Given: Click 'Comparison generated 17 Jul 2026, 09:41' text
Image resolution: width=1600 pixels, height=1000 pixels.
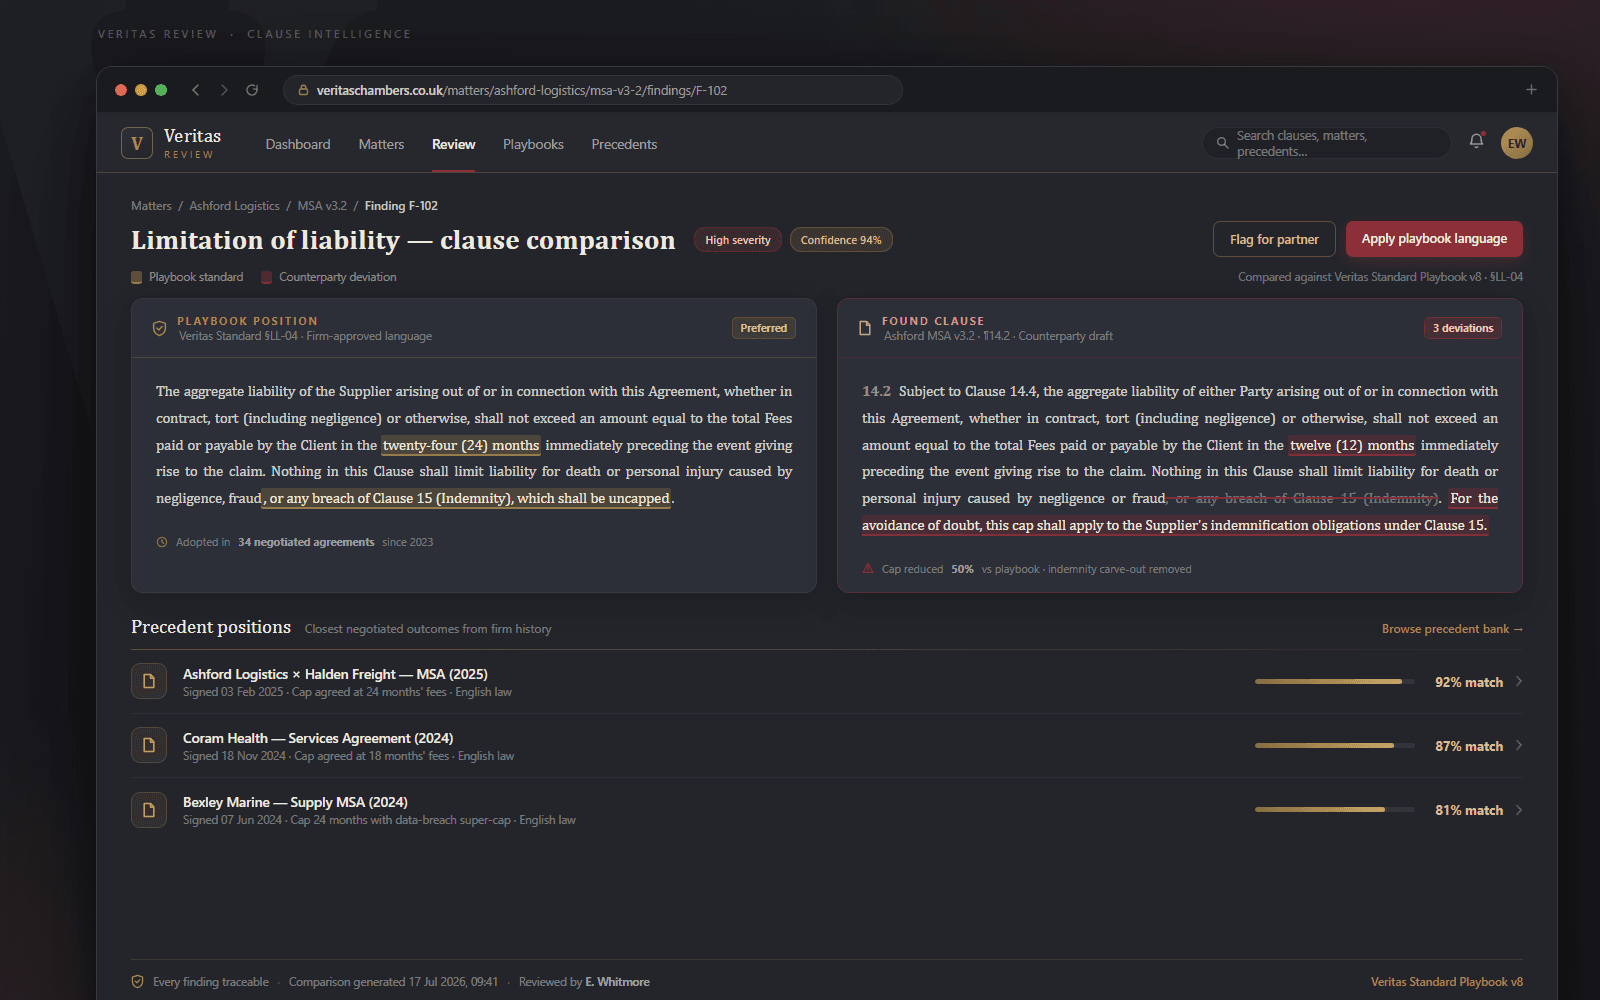Looking at the screenshot, I should pos(393,982).
